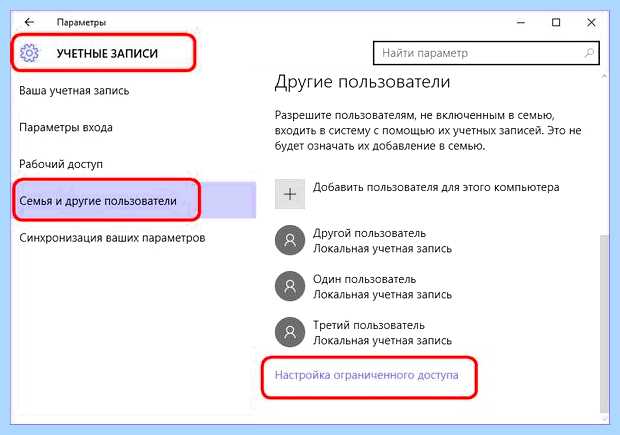Open Параметры входа section
Screen dimensions: 620x435
click(x=66, y=127)
